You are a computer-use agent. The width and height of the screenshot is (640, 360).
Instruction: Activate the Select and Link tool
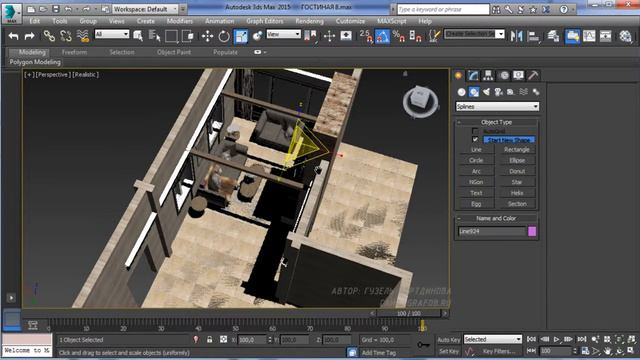coord(49,36)
